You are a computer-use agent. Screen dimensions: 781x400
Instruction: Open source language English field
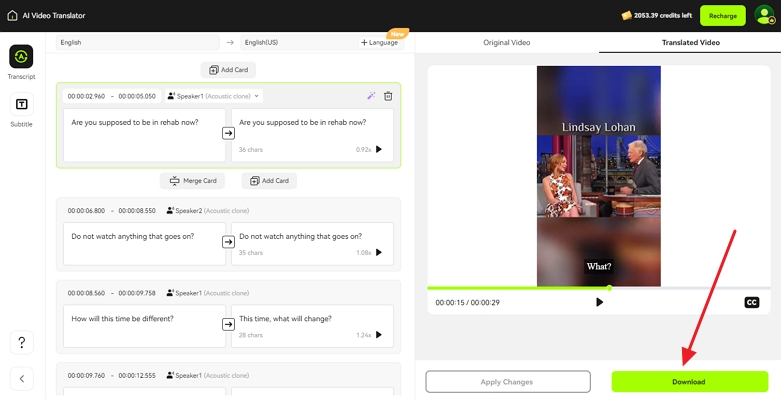pyautogui.click(x=137, y=42)
